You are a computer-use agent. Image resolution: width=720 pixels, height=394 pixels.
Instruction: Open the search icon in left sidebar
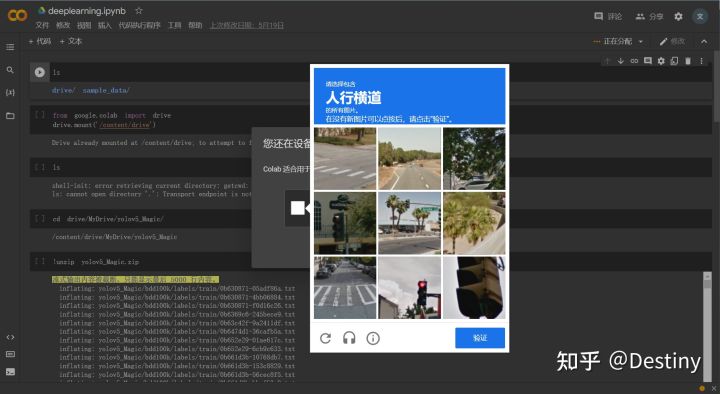(10, 70)
